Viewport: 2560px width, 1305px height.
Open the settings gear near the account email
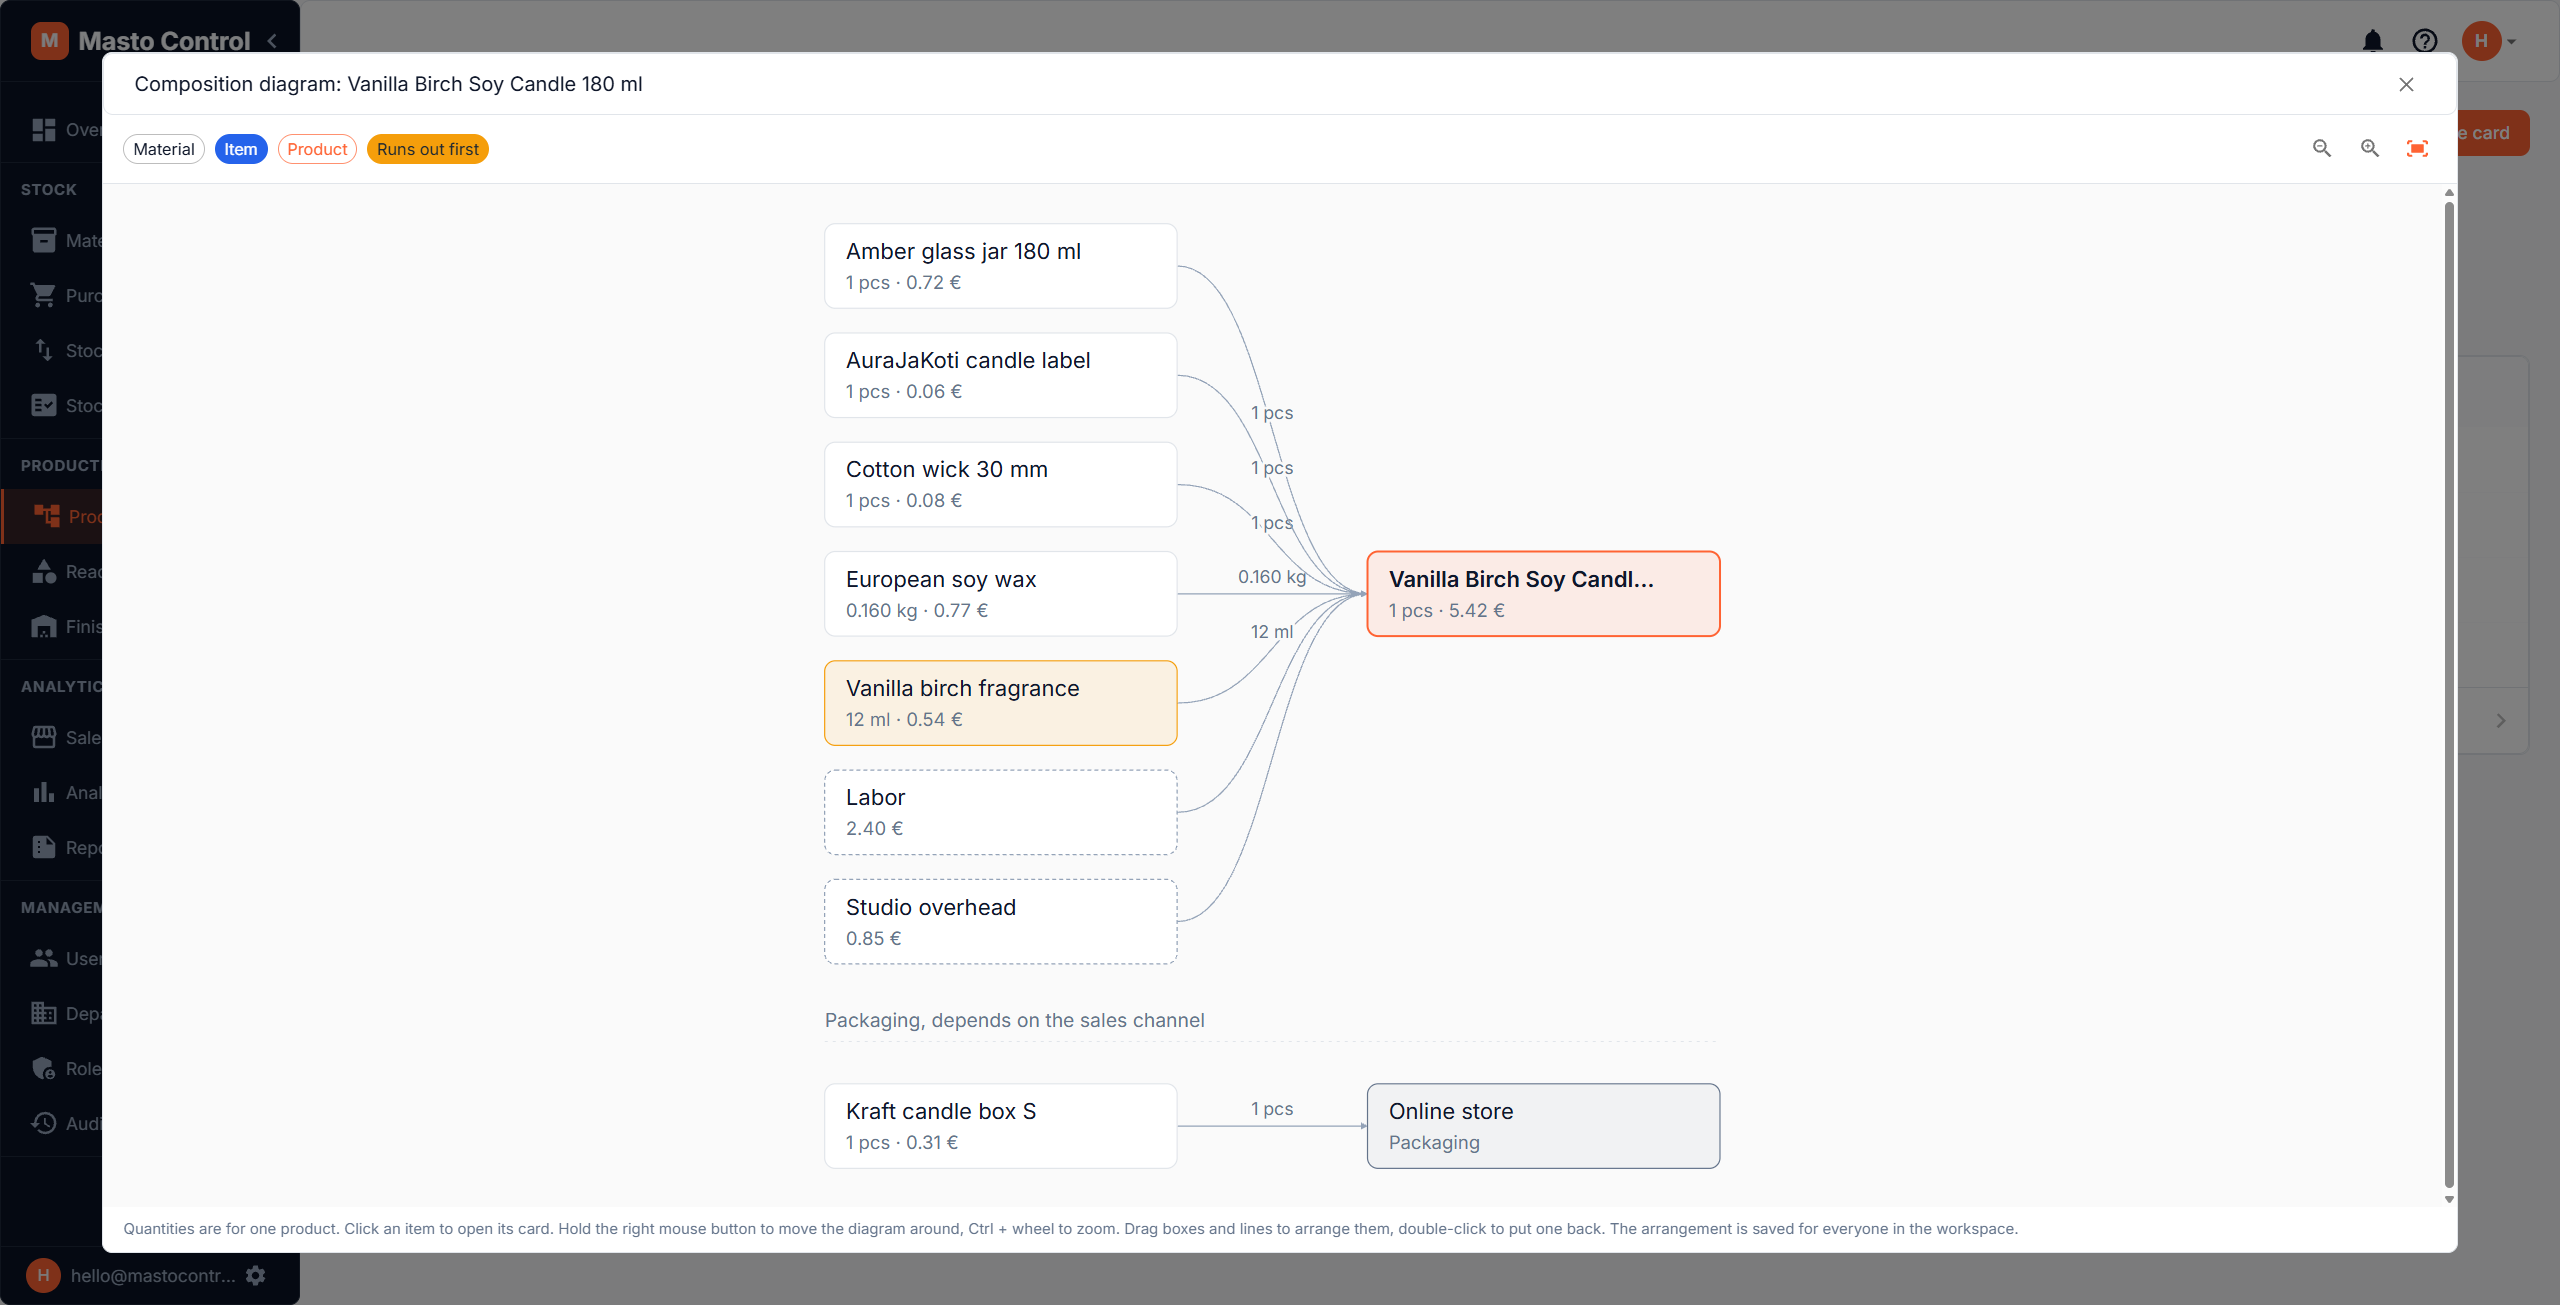point(256,1275)
